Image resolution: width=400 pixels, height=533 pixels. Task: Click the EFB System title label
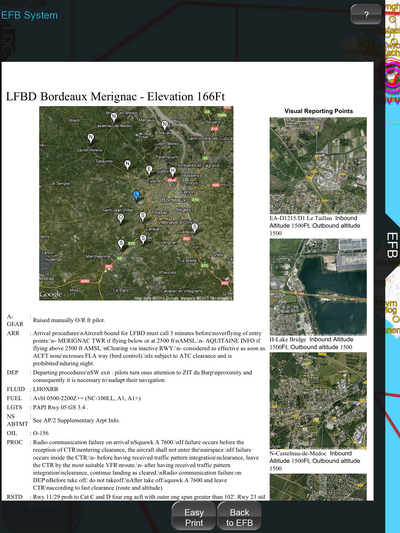pos(30,15)
